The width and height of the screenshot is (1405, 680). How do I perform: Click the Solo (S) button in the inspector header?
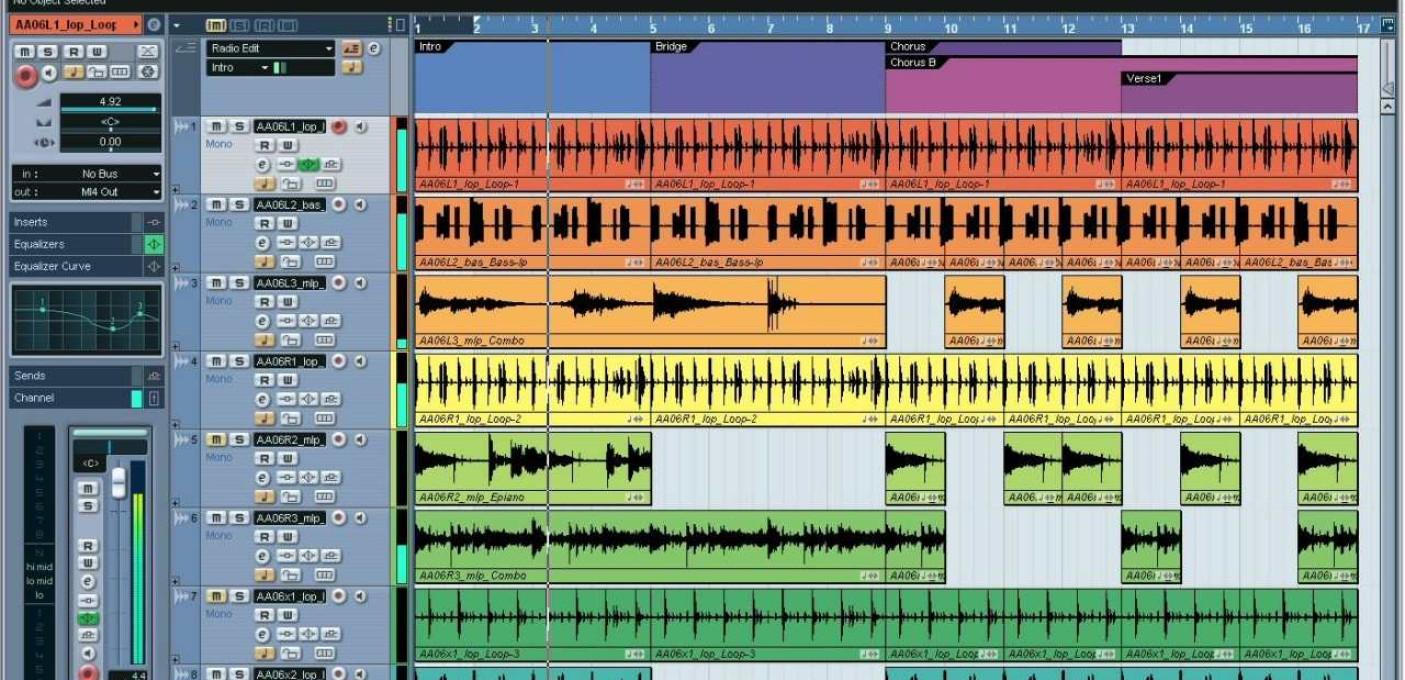pyautogui.click(x=48, y=51)
